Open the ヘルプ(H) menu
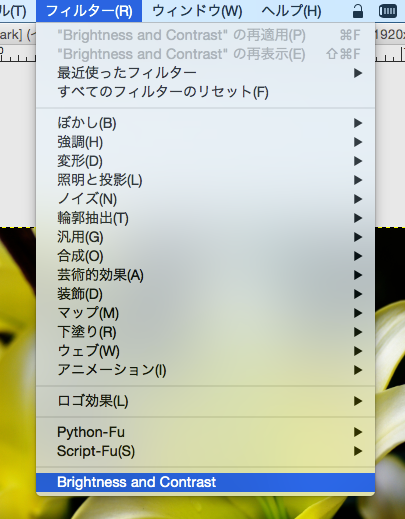The width and height of the screenshot is (405, 519). (291, 11)
